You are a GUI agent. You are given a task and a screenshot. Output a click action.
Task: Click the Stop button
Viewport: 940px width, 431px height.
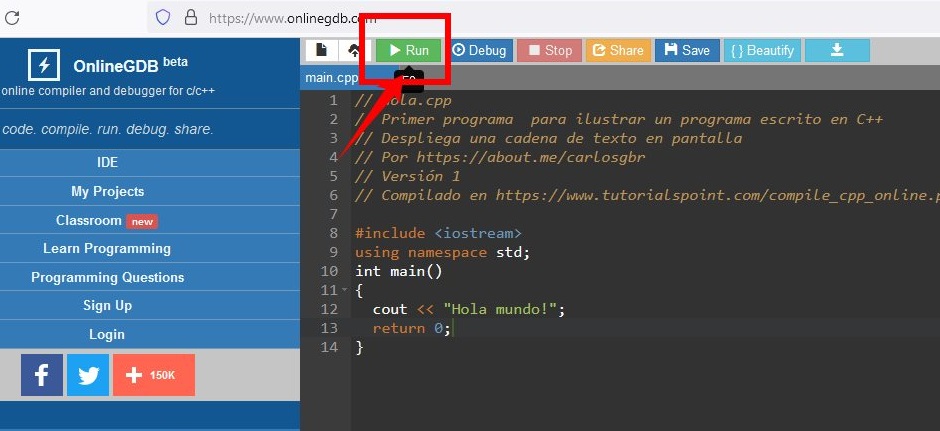[549, 50]
